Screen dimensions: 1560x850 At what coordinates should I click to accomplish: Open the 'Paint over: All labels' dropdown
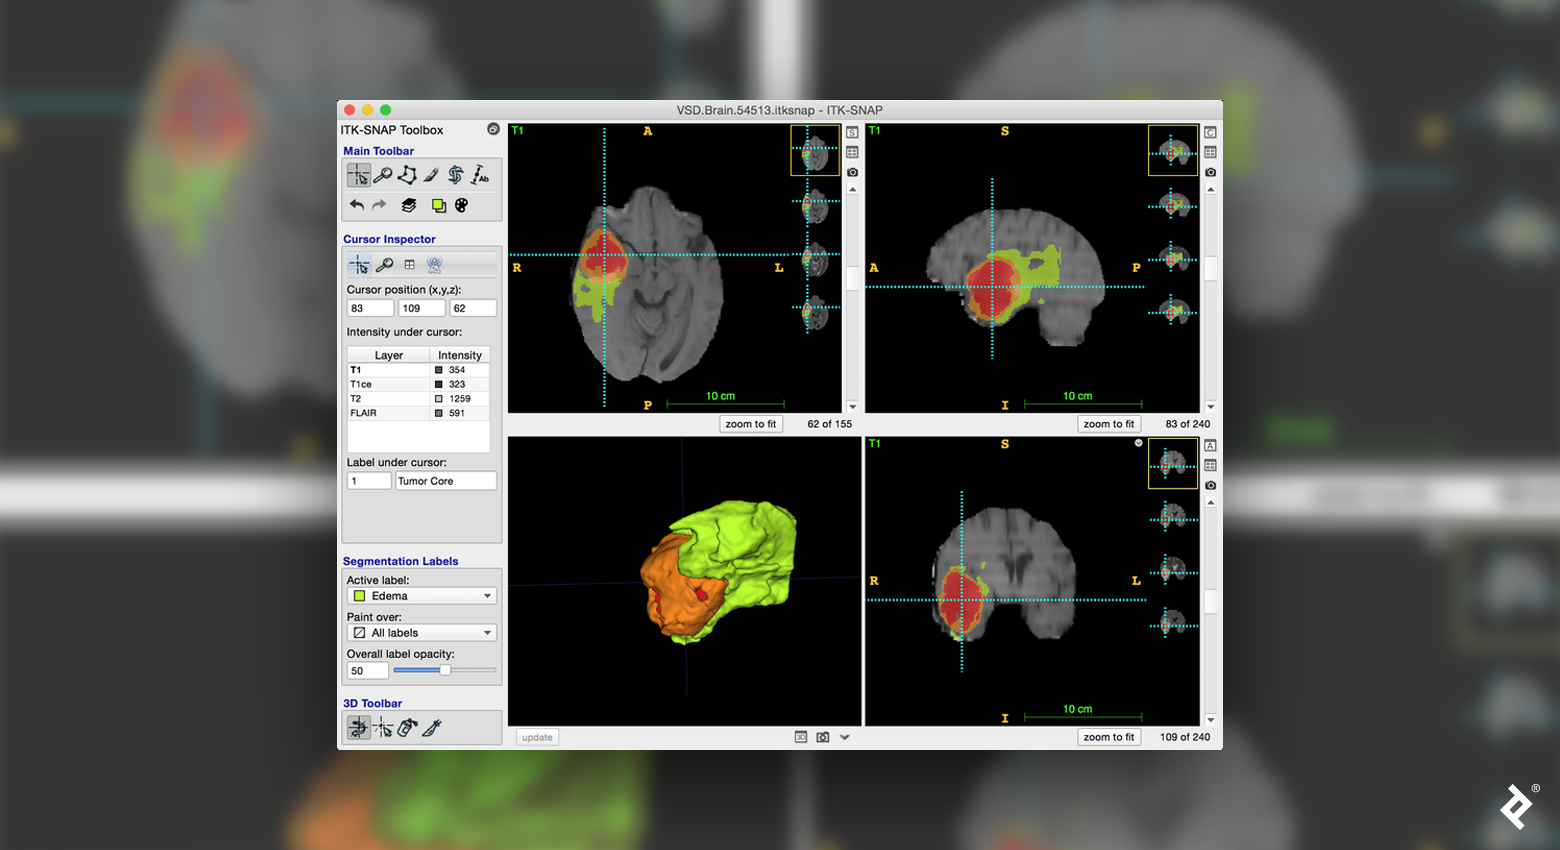(421, 632)
